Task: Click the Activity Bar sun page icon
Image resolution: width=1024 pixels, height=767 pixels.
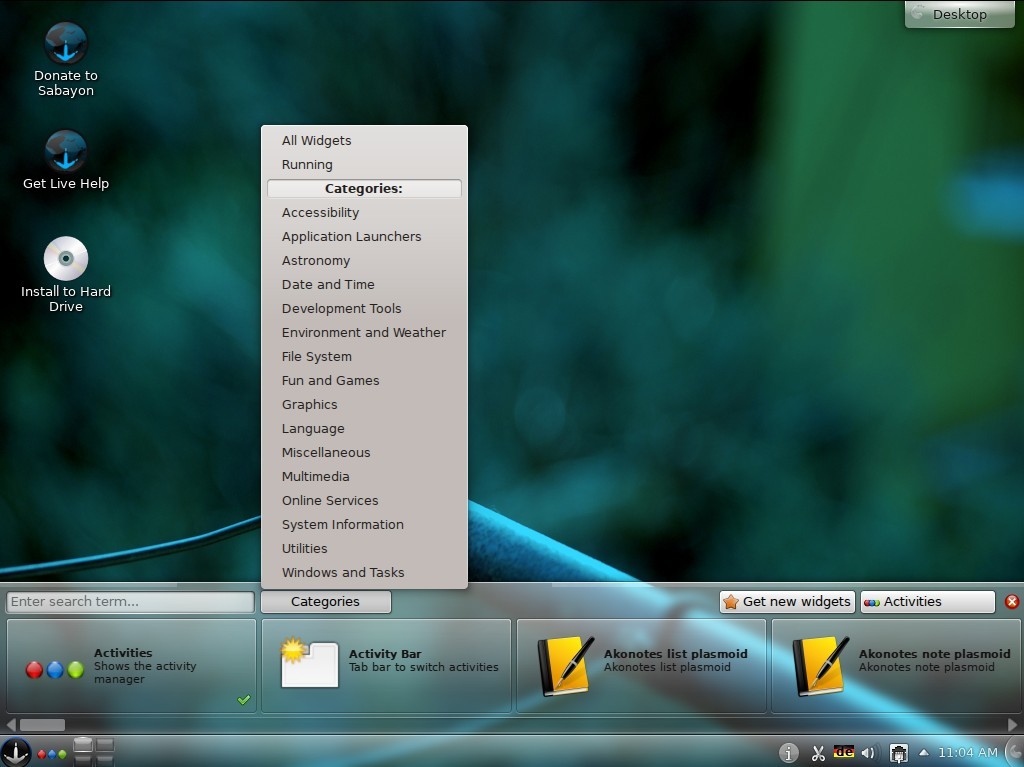Action: point(309,663)
